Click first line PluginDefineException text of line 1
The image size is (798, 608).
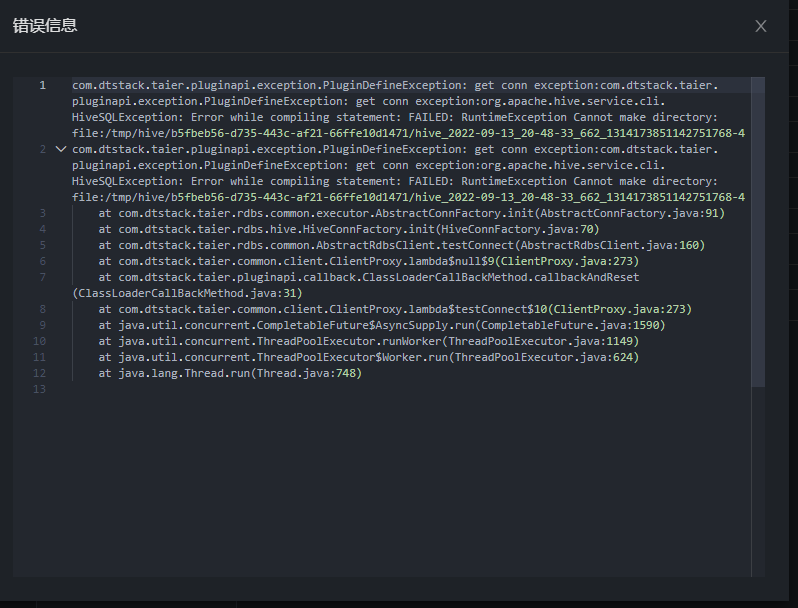395,85
